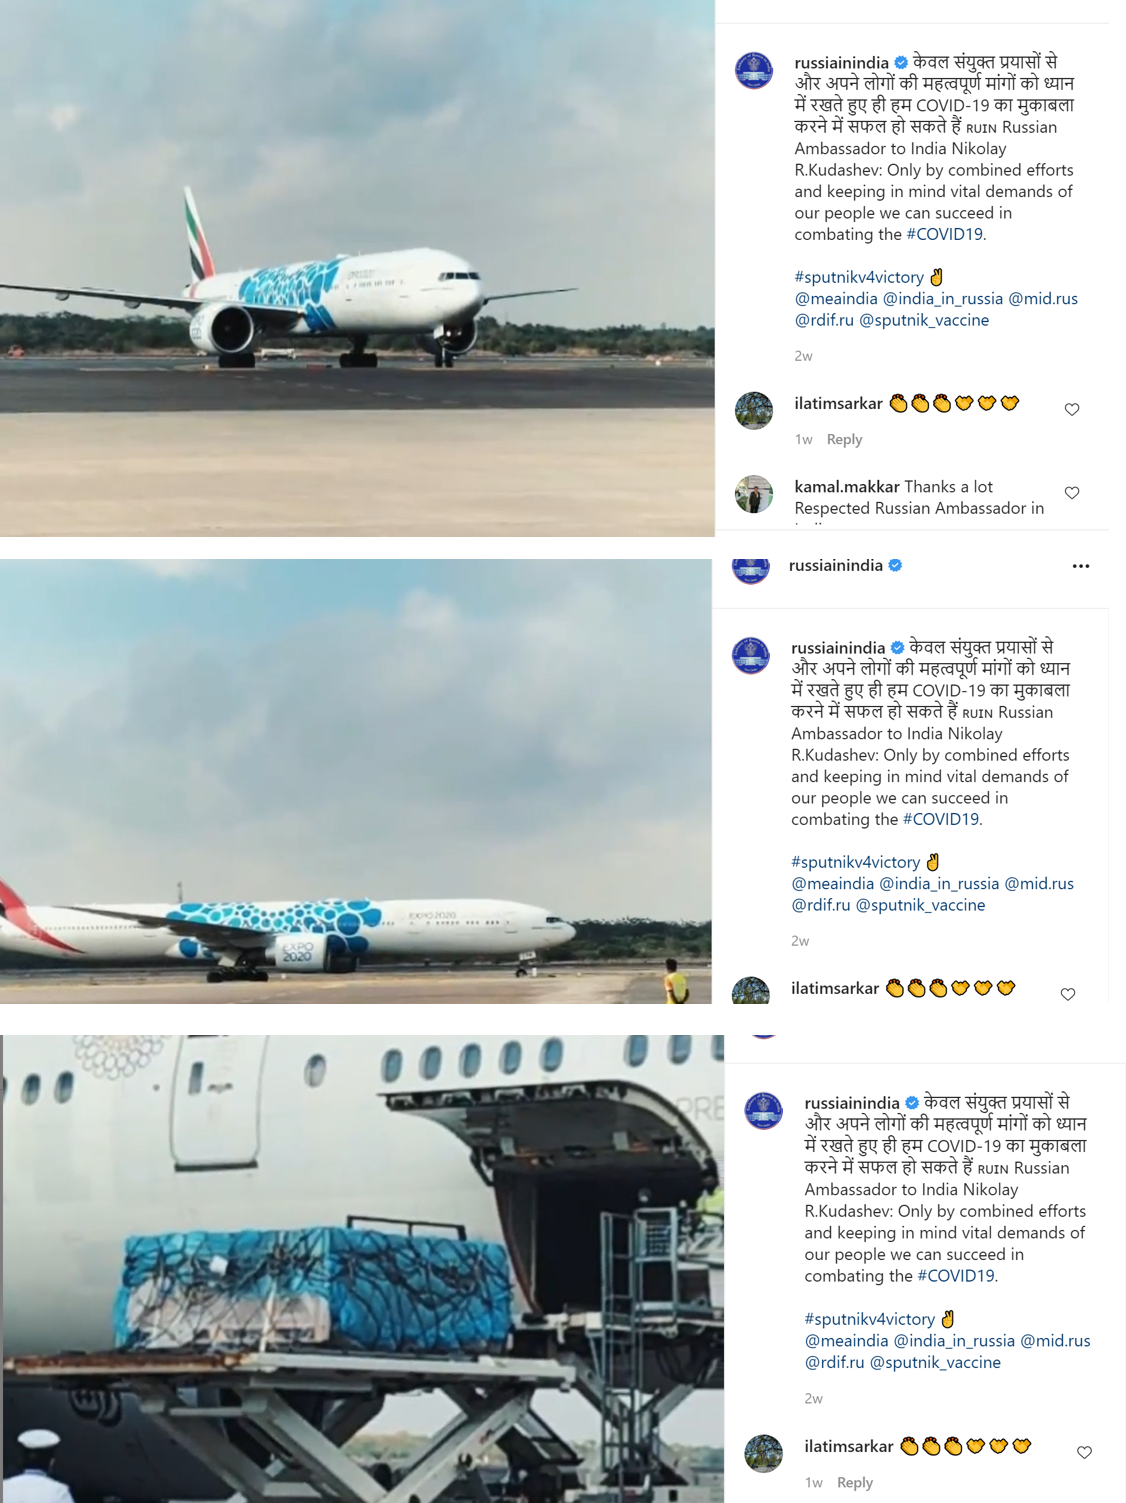Image resolution: width=1126 pixels, height=1503 pixels.
Task: Open the photo of plane taxiing toward camera
Action: (x=357, y=268)
